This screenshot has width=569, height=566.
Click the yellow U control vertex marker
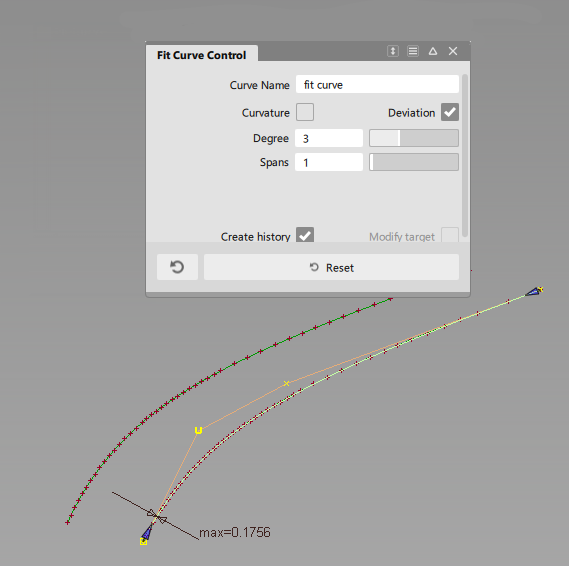click(198, 430)
